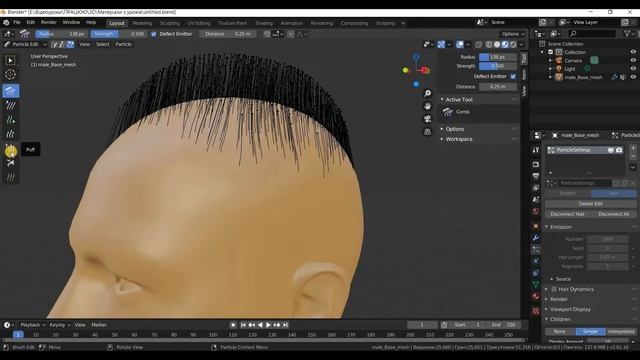This screenshot has height=360, width=640.
Task: Open the Render menu
Action: pos(49,22)
